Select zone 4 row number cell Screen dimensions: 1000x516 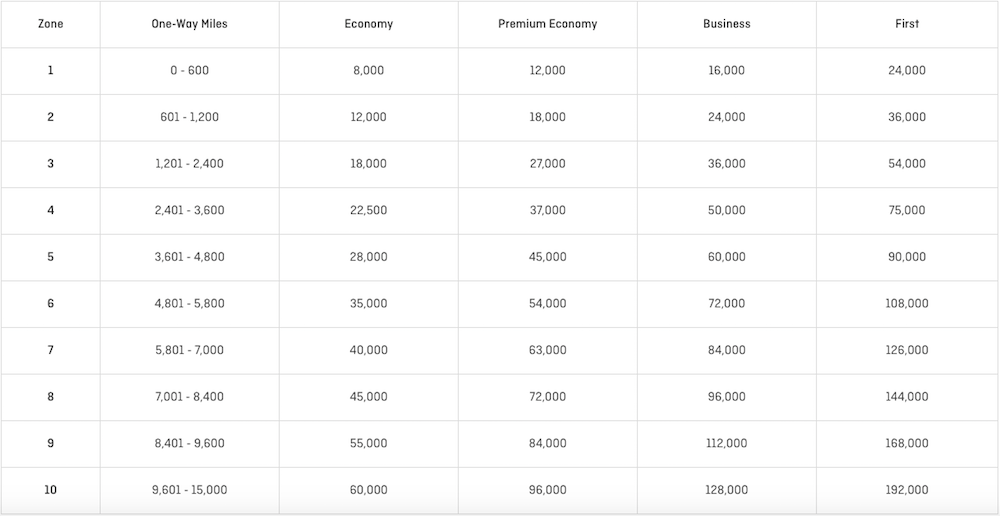50,210
